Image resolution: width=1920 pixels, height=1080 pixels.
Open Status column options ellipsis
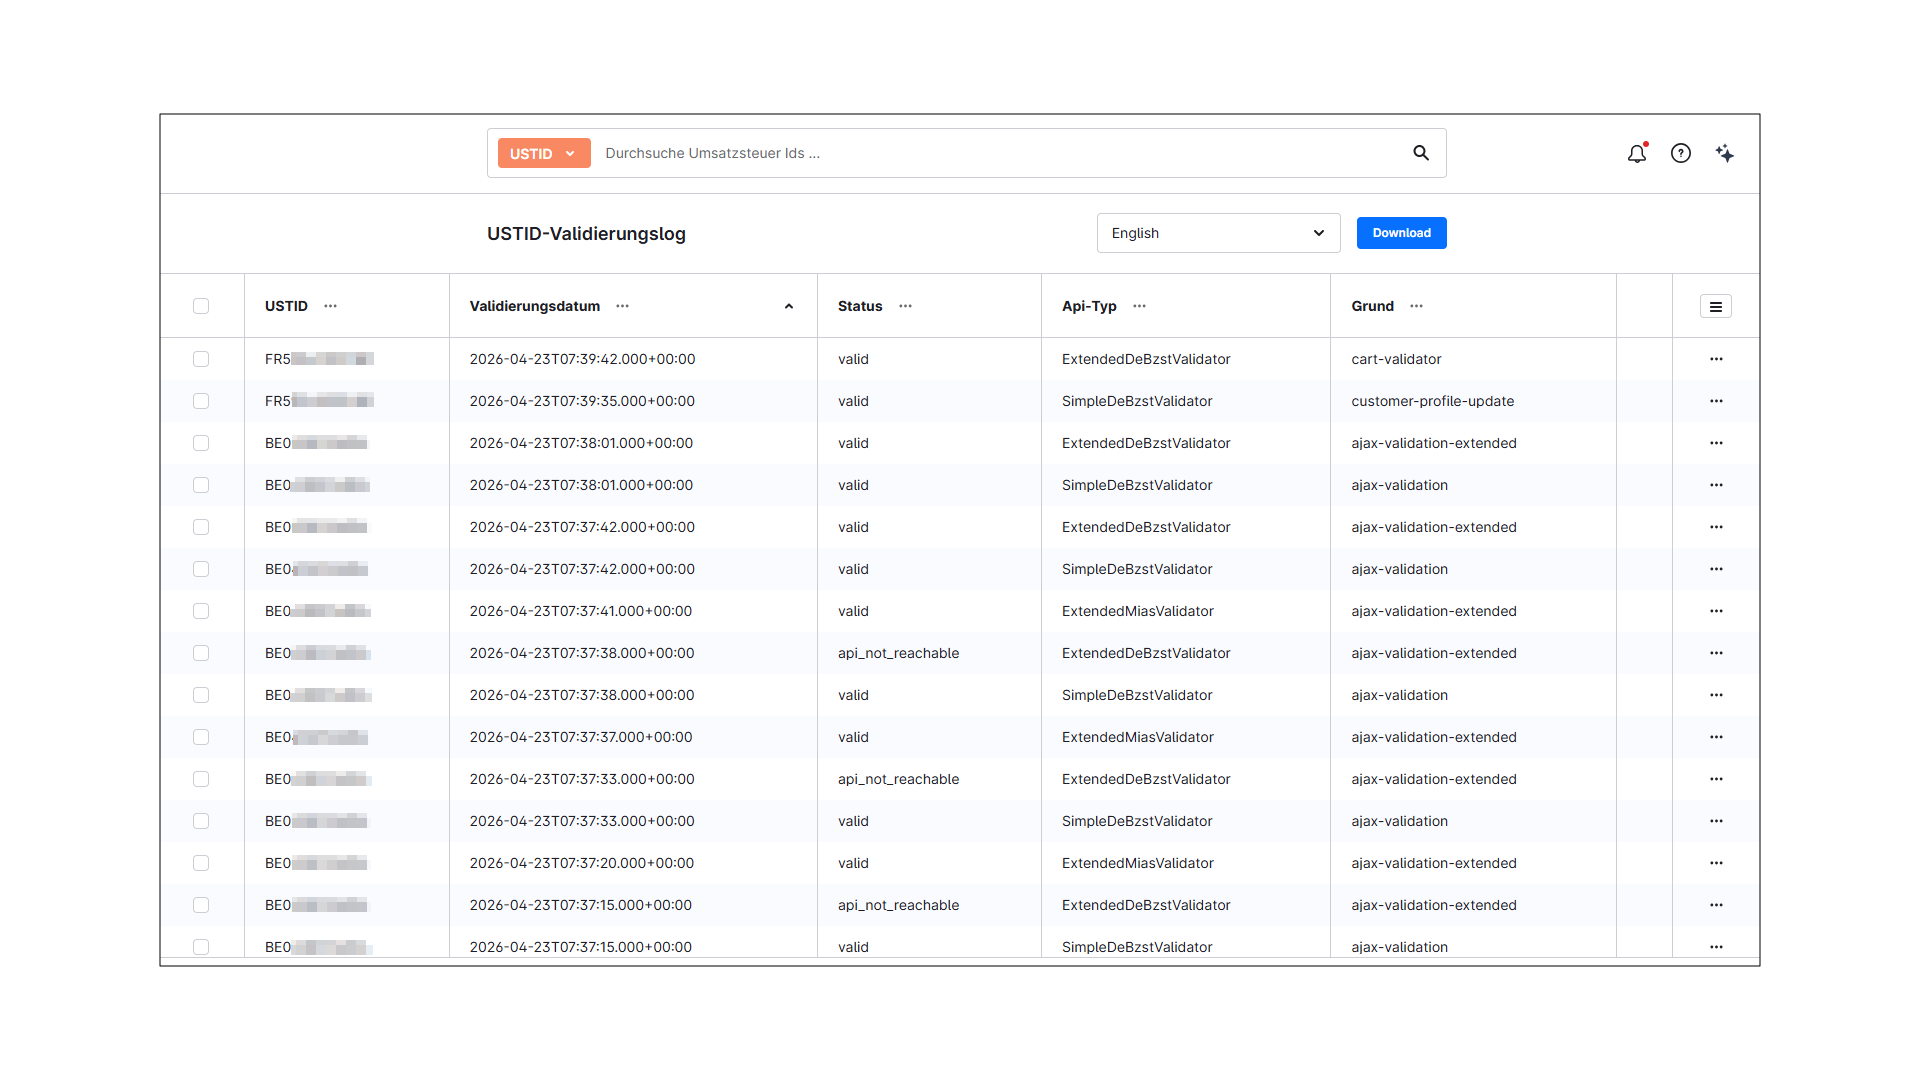point(906,306)
